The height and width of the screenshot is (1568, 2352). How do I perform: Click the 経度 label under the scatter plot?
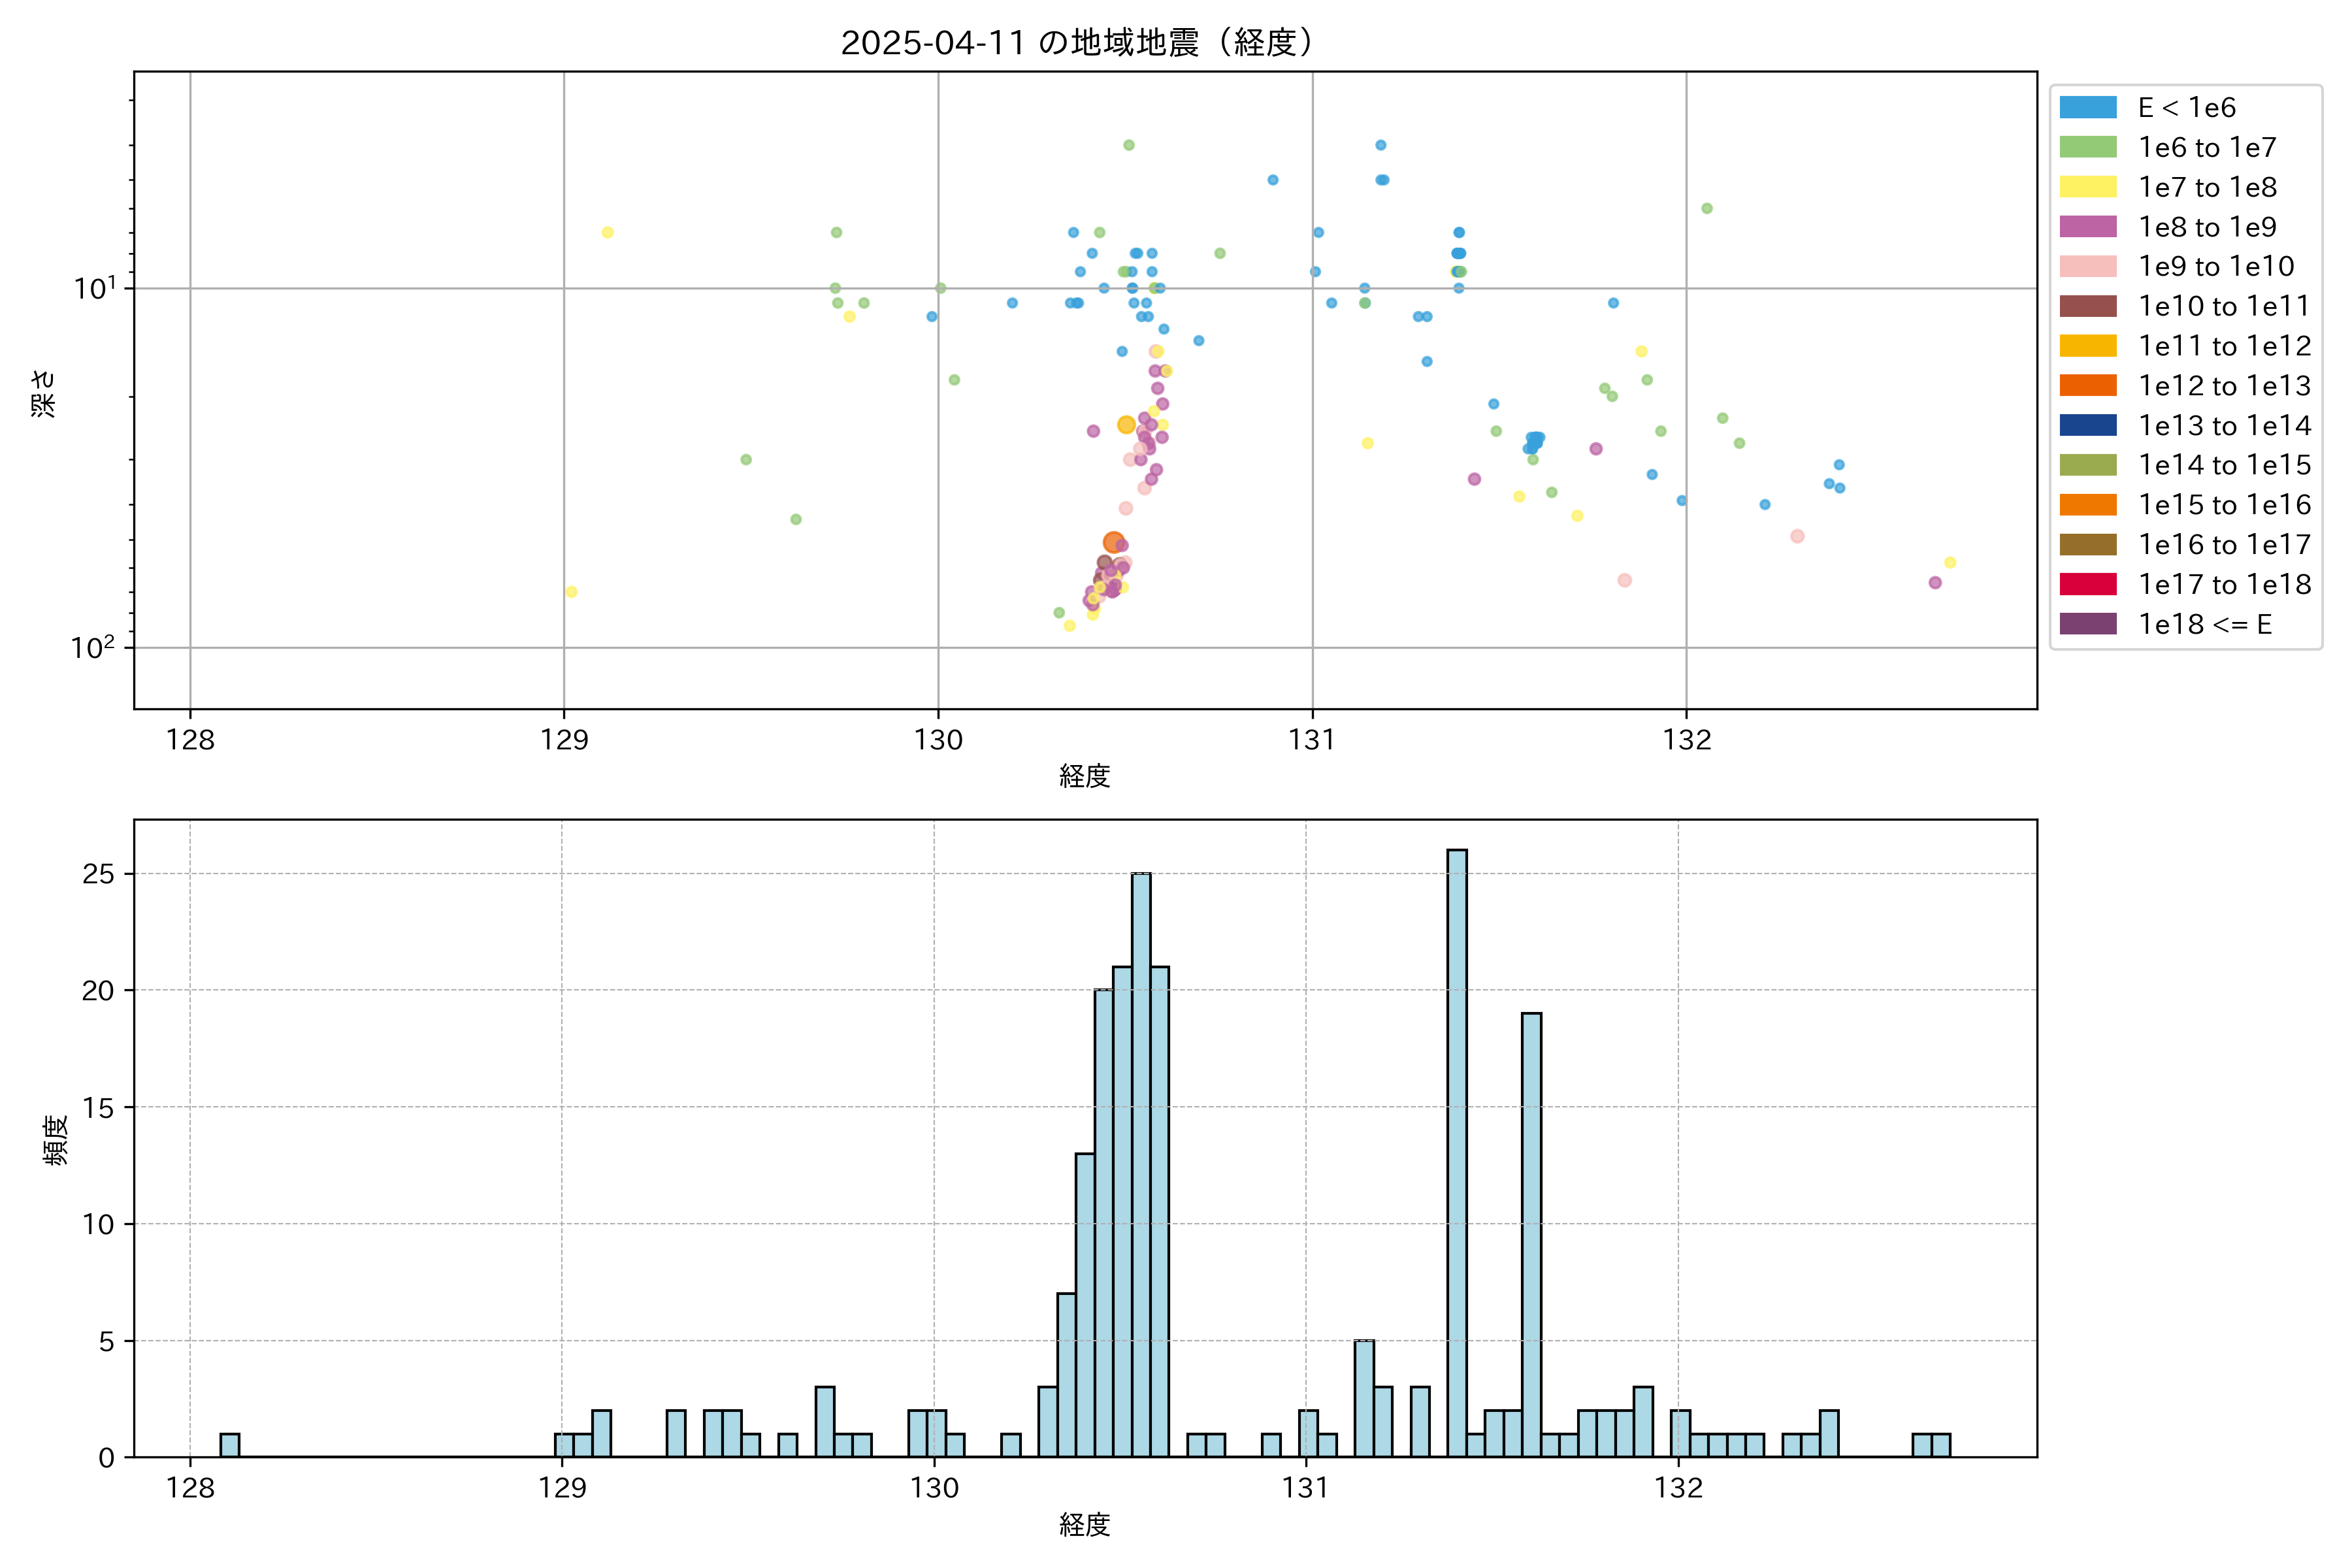(1084, 776)
